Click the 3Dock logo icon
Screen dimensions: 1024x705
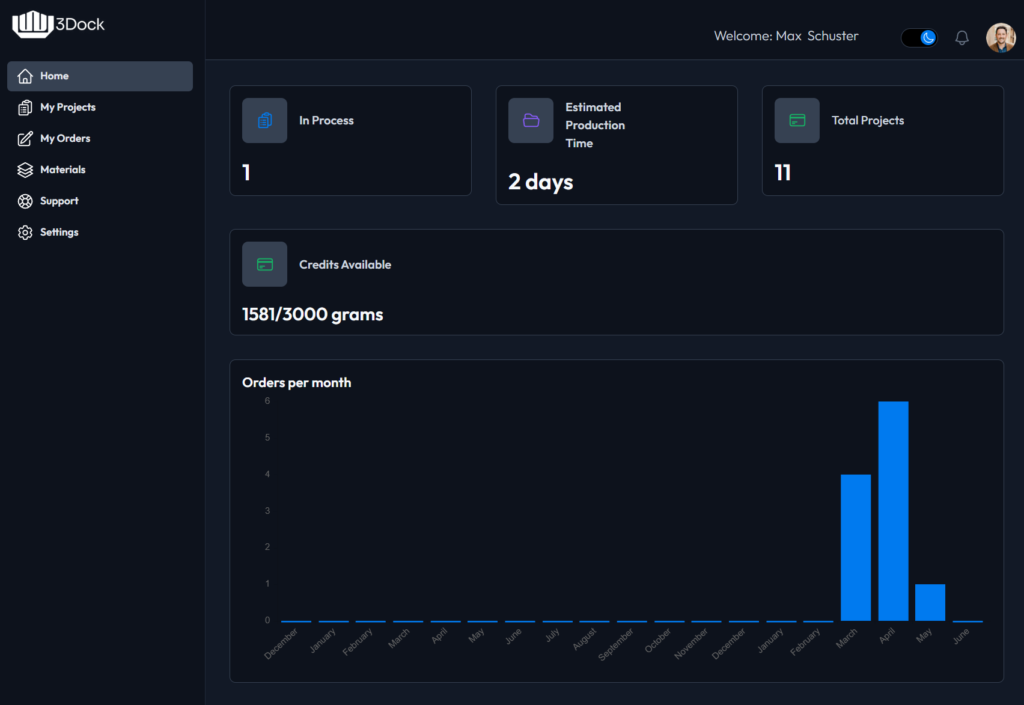click(31, 24)
